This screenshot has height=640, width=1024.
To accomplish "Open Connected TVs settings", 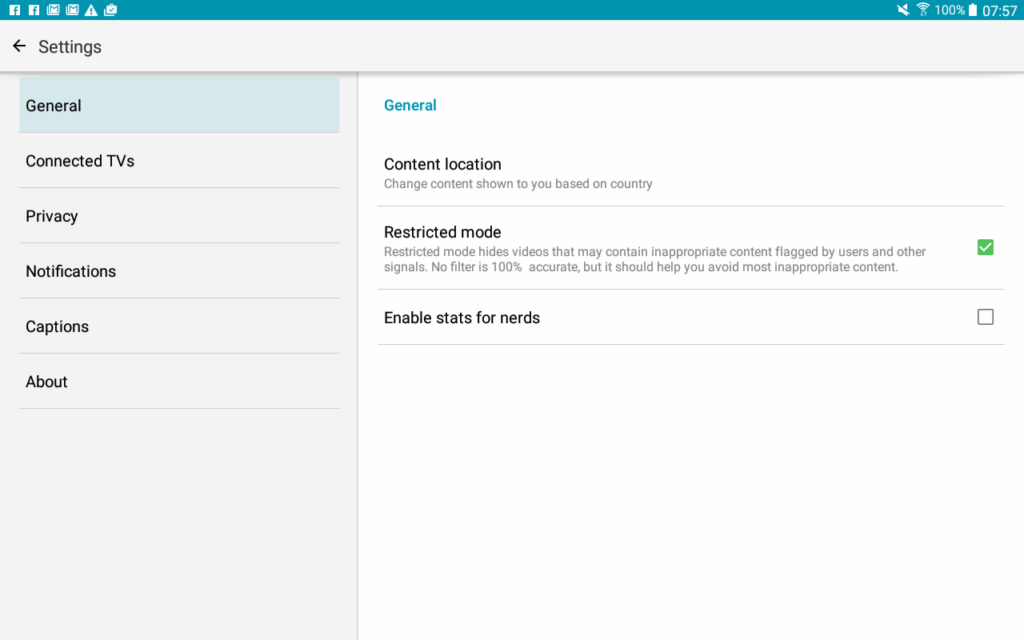I will (x=179, y=161).
